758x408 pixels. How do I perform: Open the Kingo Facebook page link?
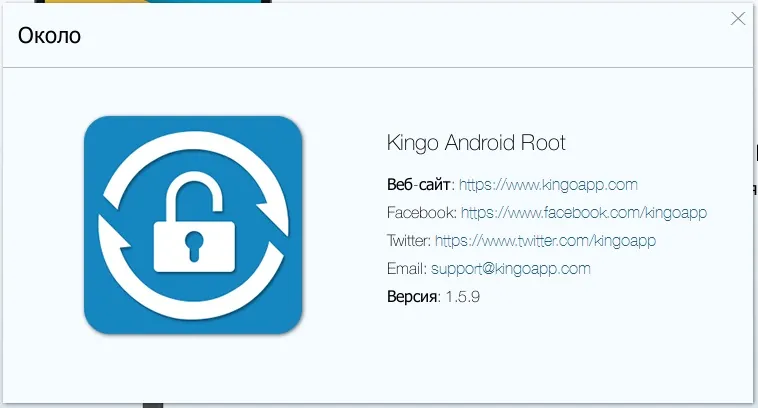584,213
